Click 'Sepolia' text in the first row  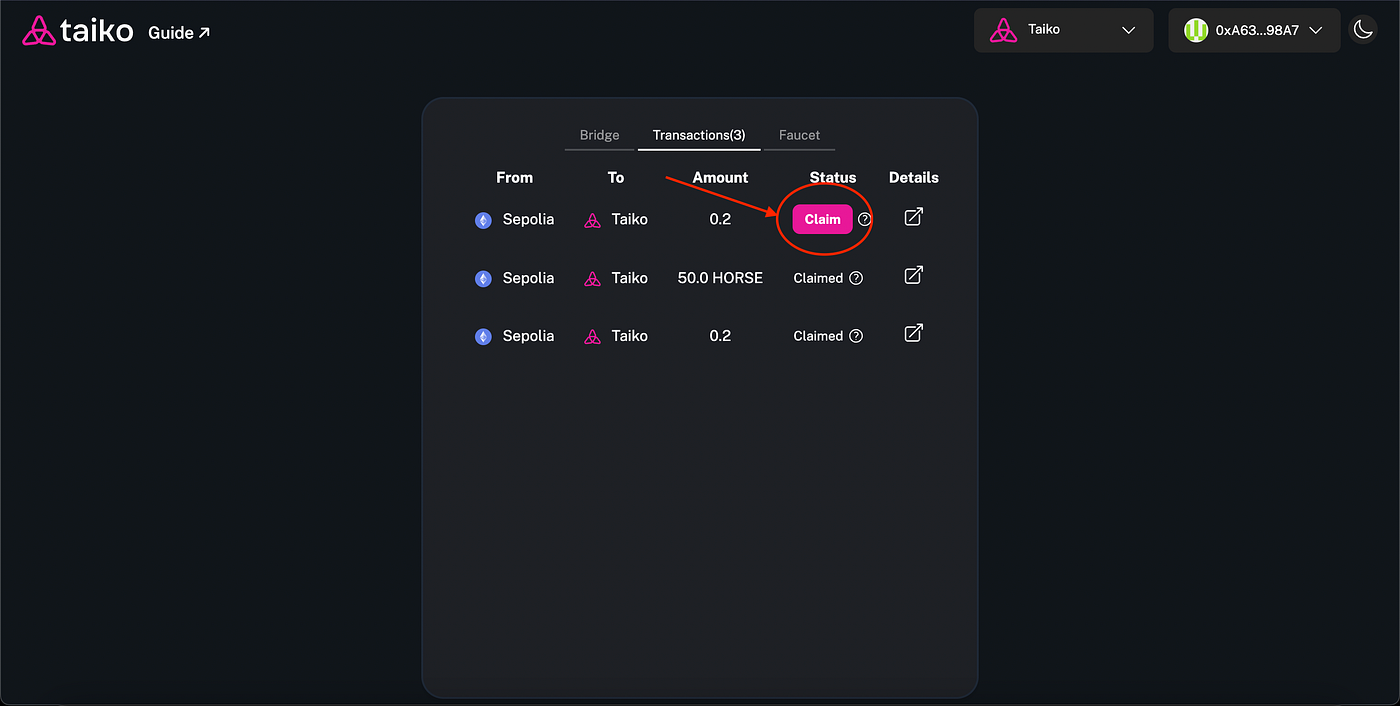coord(528,219)
